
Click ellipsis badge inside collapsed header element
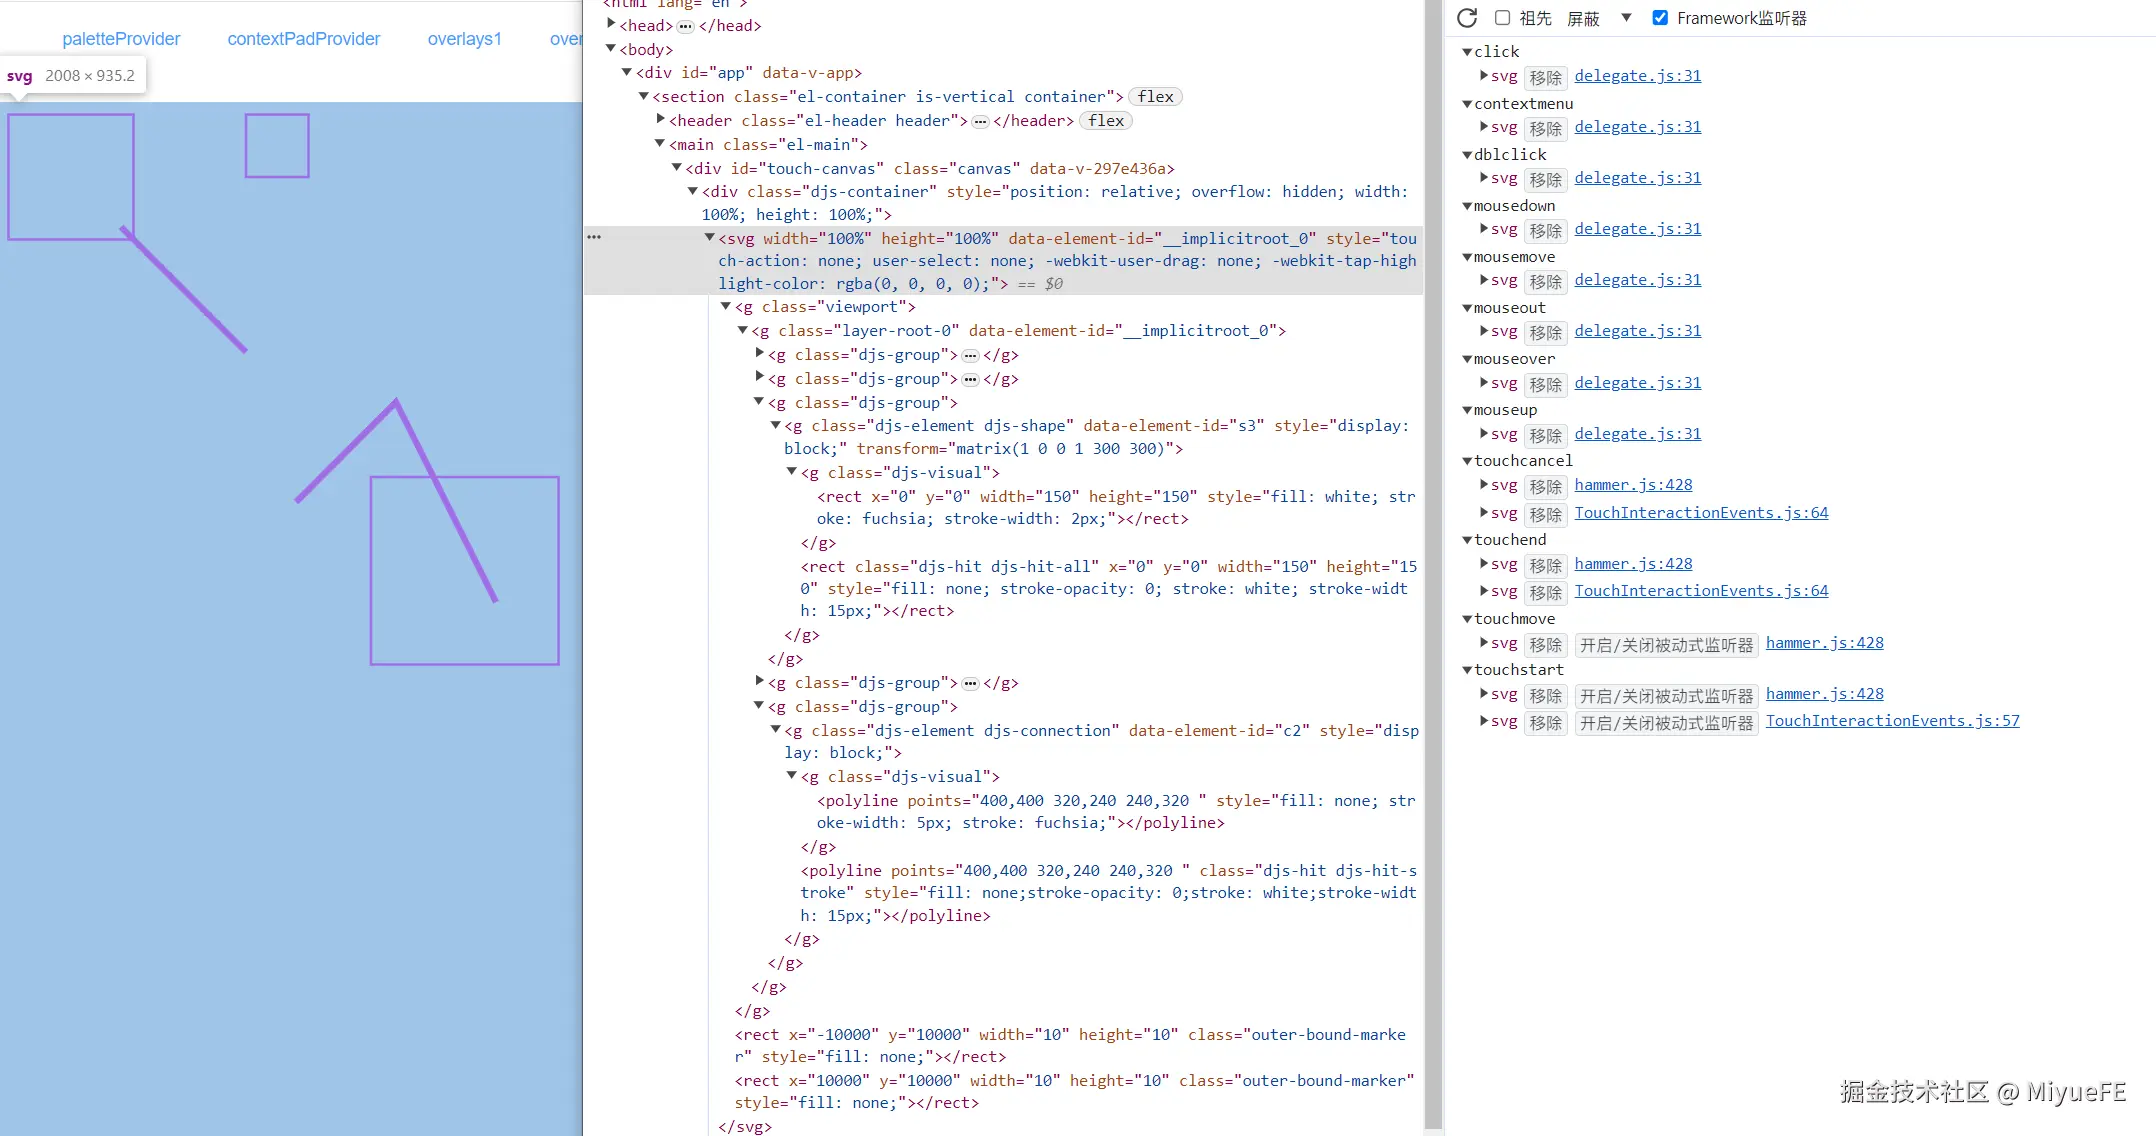[980, 121]
